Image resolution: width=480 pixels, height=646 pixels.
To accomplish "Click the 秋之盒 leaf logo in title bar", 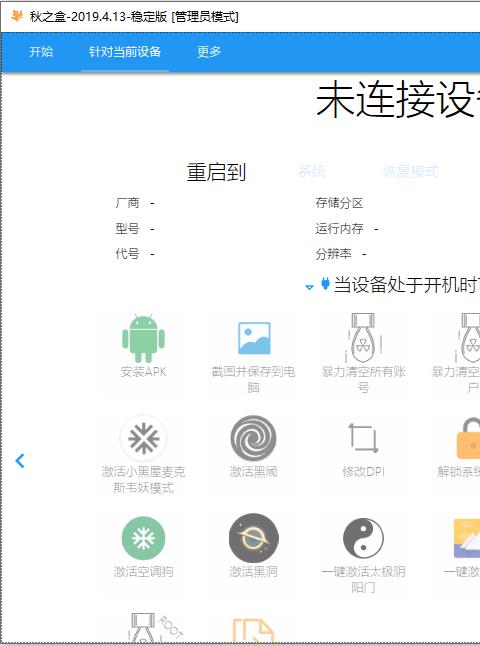I will pos(17,16).
